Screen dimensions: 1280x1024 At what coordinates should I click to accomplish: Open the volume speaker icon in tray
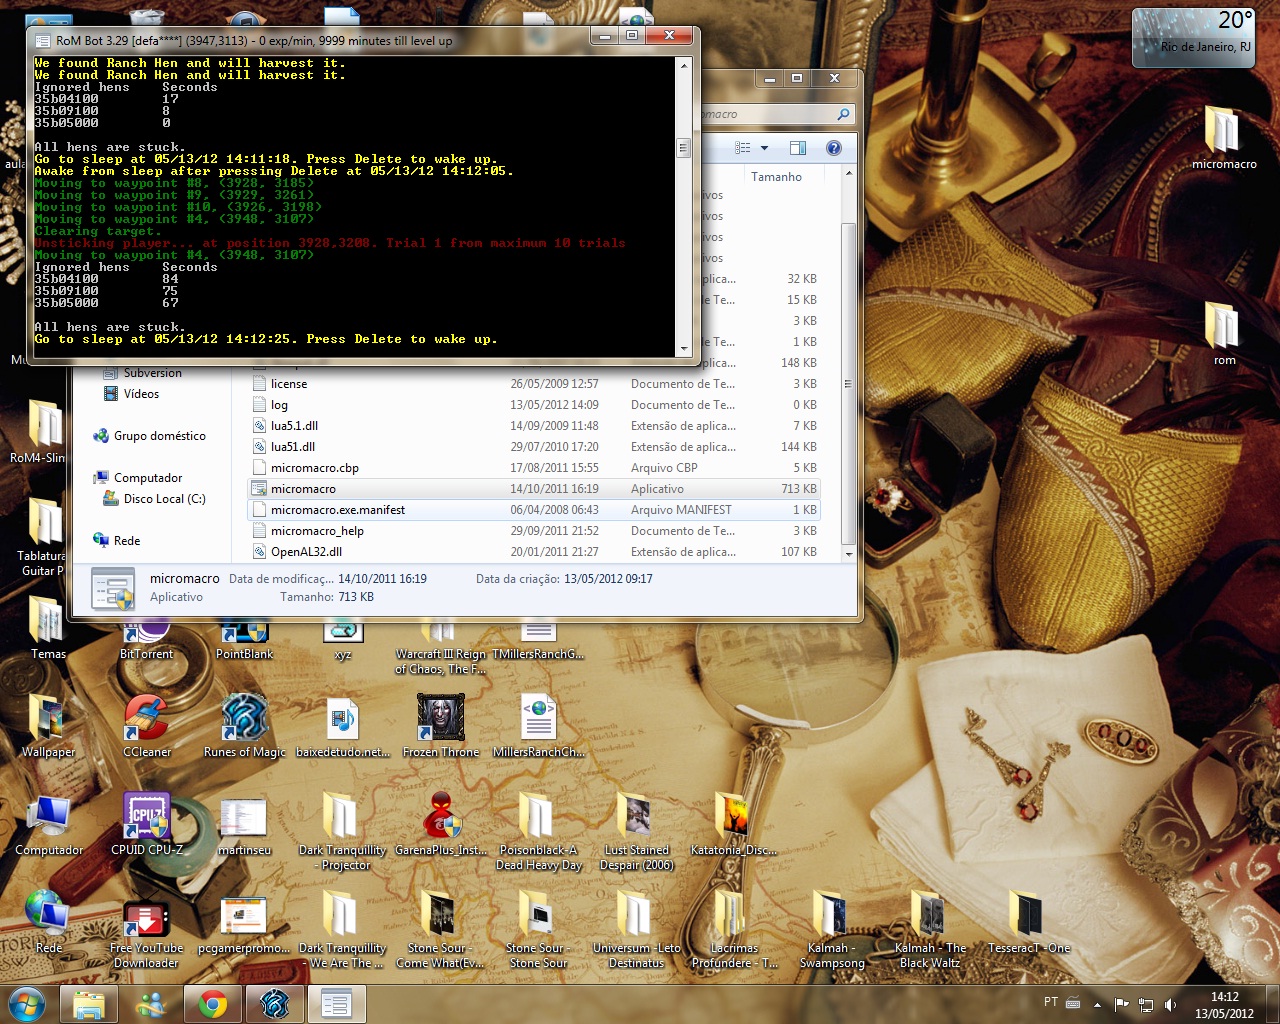click(x=1171, y=1004)
